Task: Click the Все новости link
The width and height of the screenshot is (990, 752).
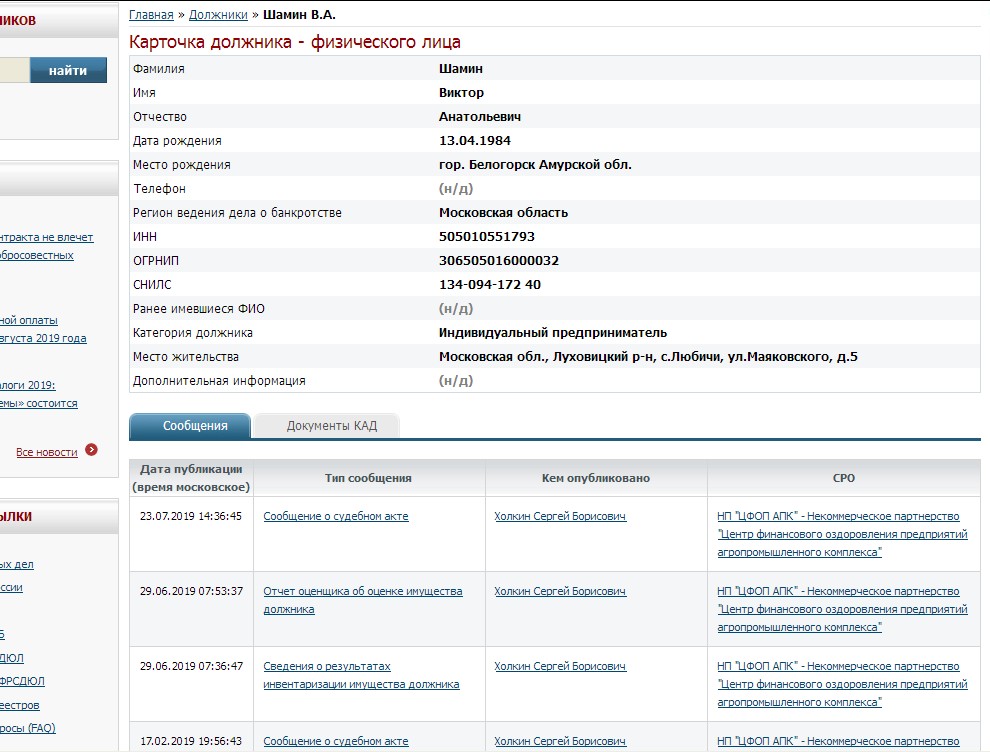Action: coord(47,452)
